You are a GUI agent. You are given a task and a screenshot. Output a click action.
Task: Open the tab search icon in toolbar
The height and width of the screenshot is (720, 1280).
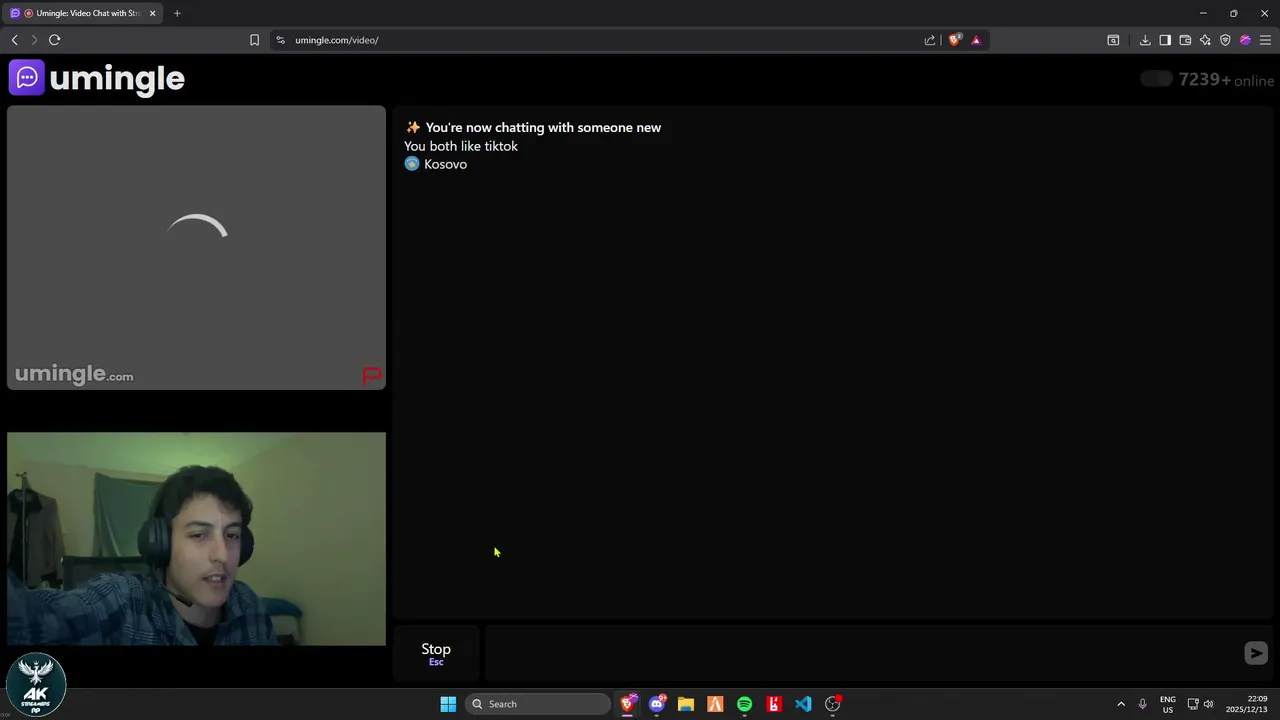pos(1113,40)
